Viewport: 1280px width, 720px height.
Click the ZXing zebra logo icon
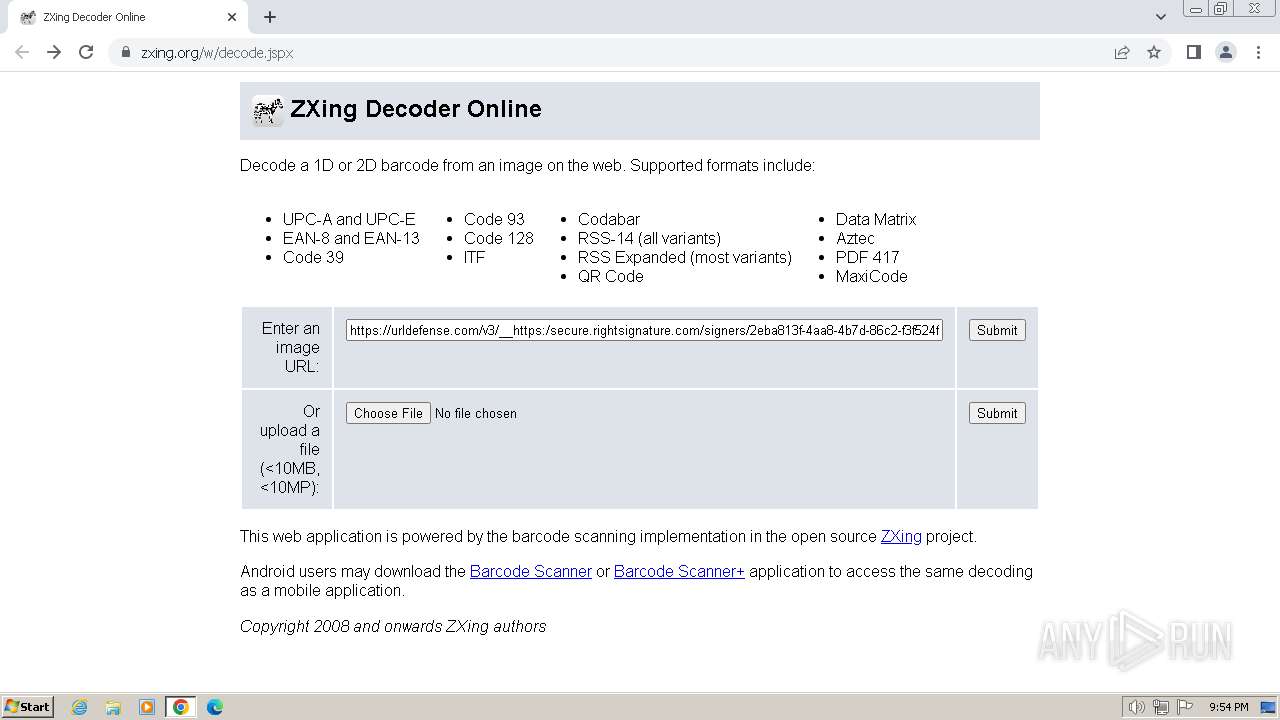coord(267,110)
